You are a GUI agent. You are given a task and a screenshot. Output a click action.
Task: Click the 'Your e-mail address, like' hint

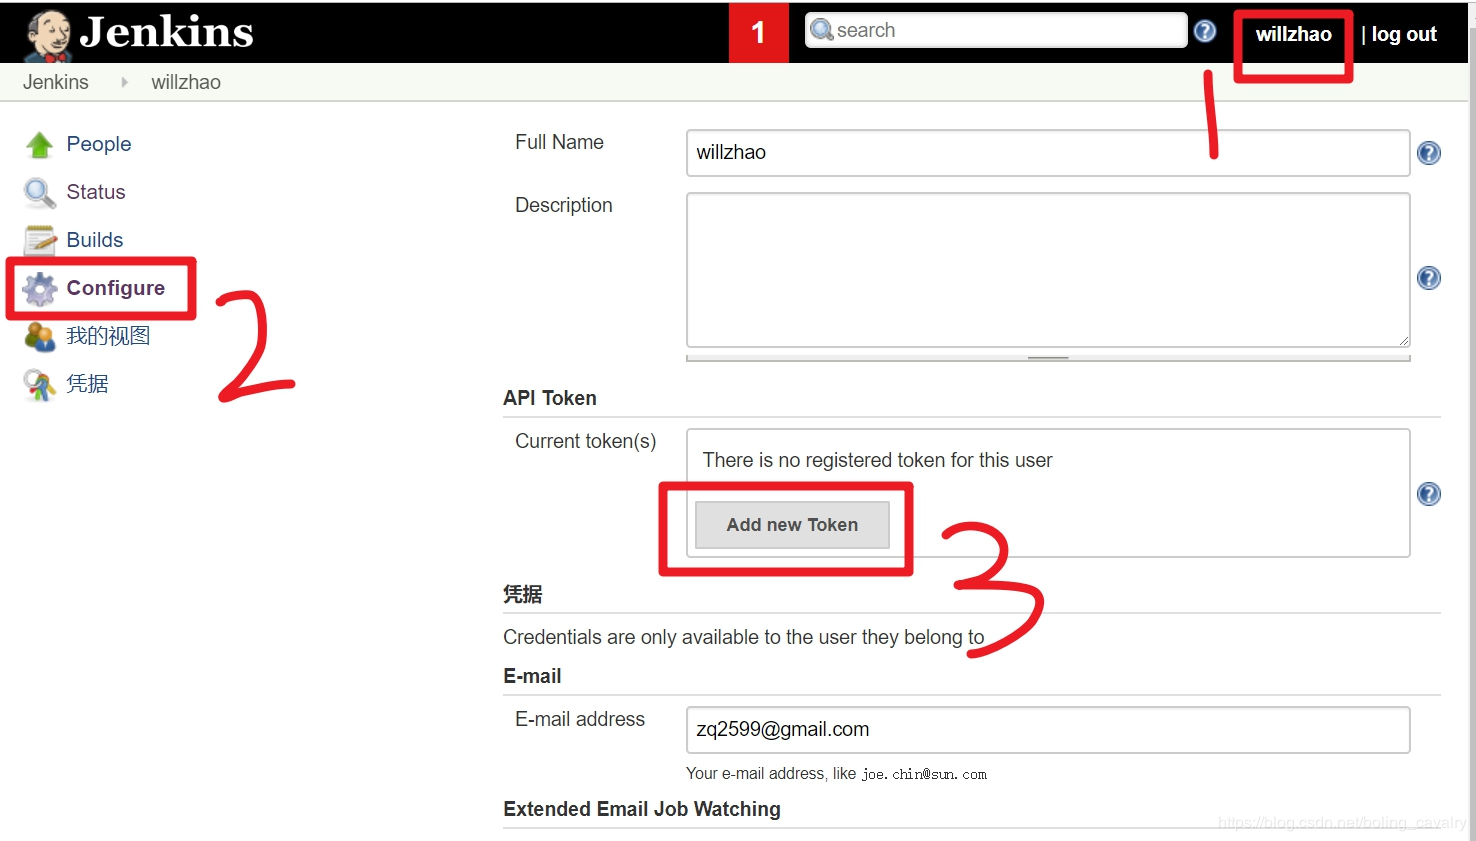[x=836, y=774]
